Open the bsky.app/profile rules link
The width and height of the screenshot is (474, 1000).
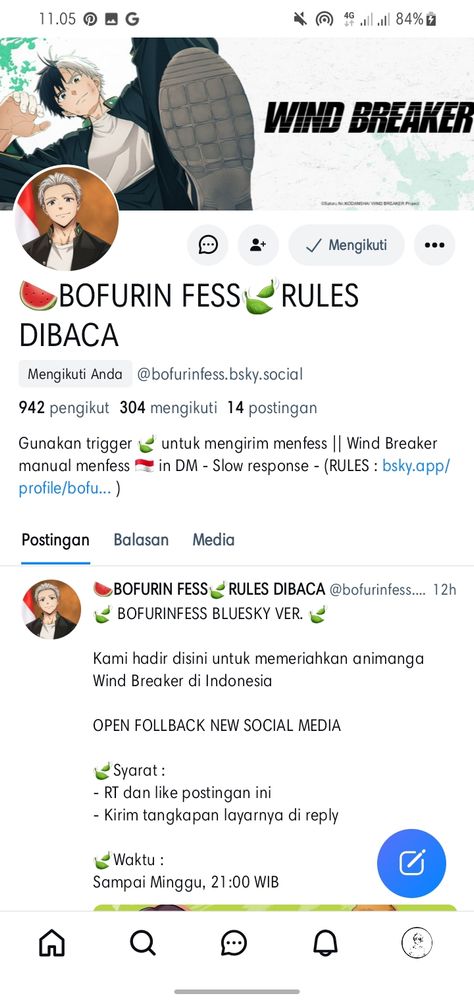(x=235, y=477)
